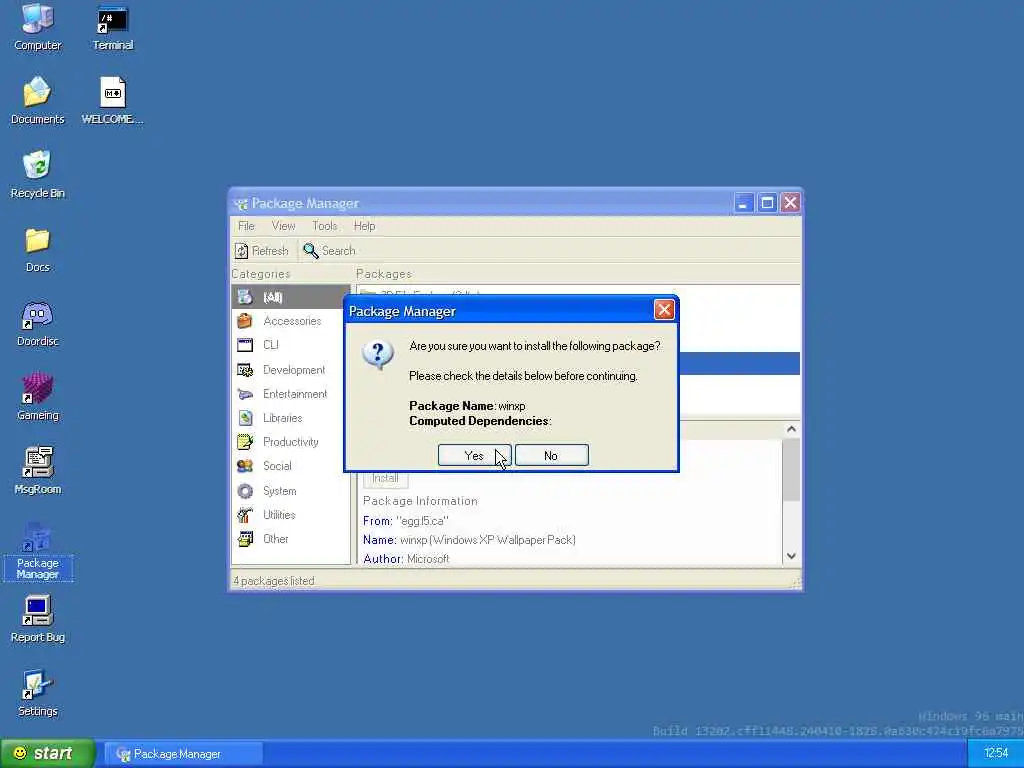Viewport: 1024px width, 768px height.
Task: Open the Settings desktop shortcut
Action: 37,693
